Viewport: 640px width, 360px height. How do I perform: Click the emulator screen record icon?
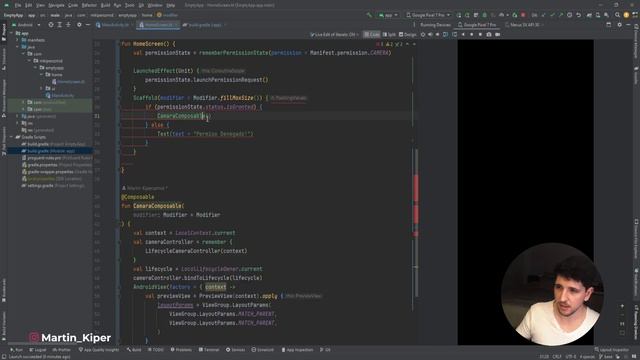pyautogui.click(x=498, y=35)
